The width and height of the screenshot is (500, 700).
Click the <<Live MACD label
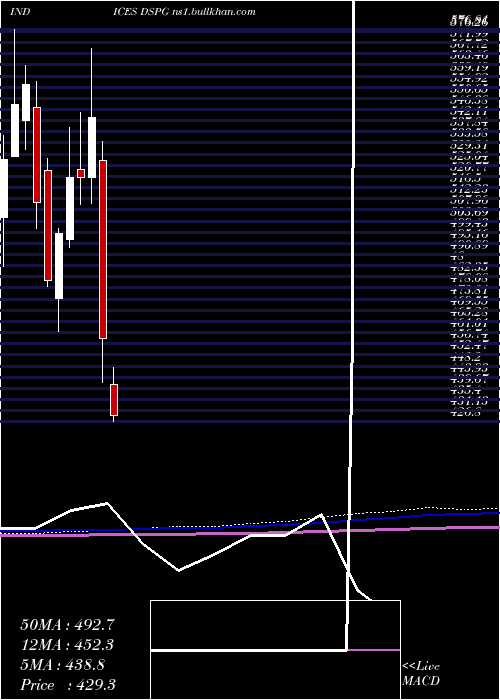click(x=421, y=673)
